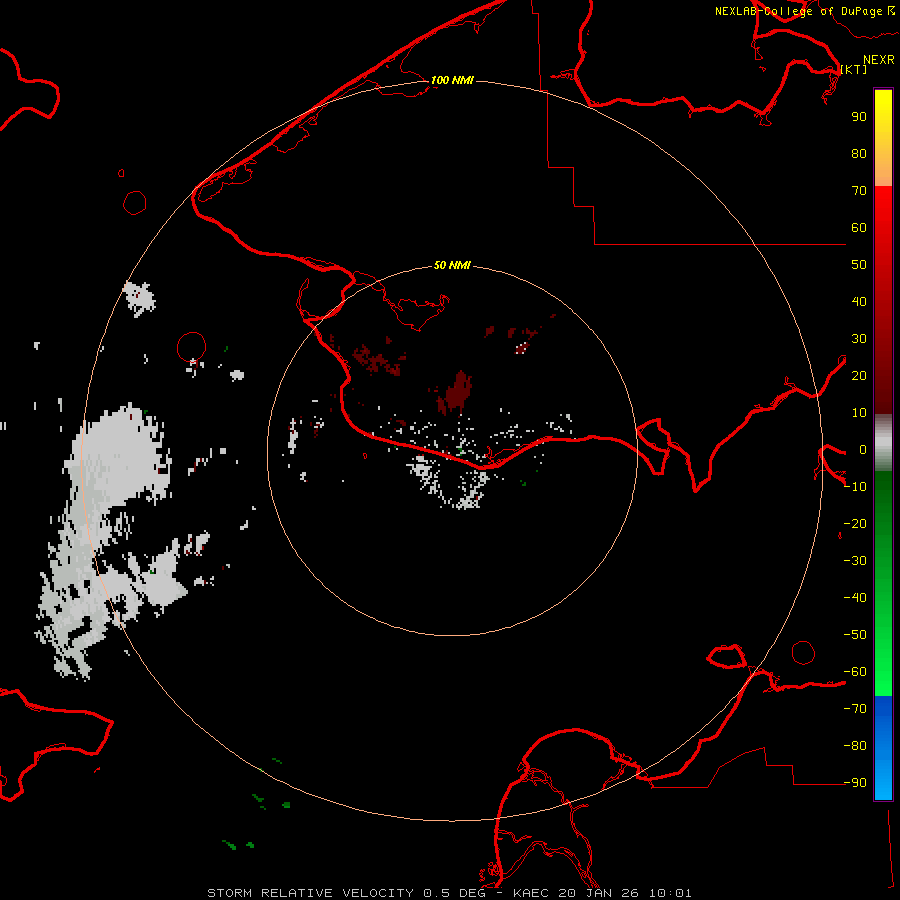This screenshot has width=900, height=900.
Task: Click the 30 value on velocity scale
Action: pyautogui.click(x=859, y=339)
